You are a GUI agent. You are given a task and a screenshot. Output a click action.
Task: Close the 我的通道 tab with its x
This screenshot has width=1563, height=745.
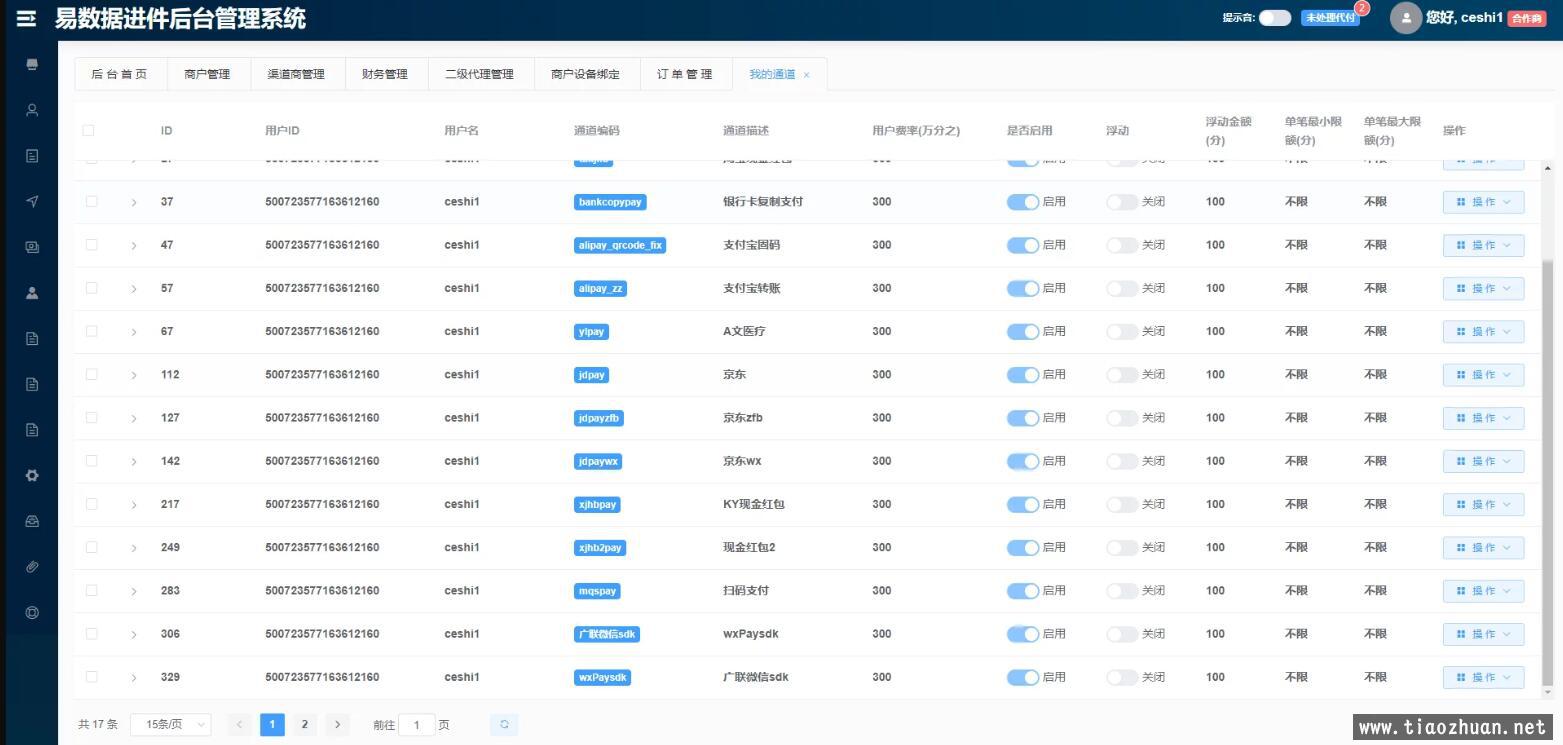(x=807, y=75)
